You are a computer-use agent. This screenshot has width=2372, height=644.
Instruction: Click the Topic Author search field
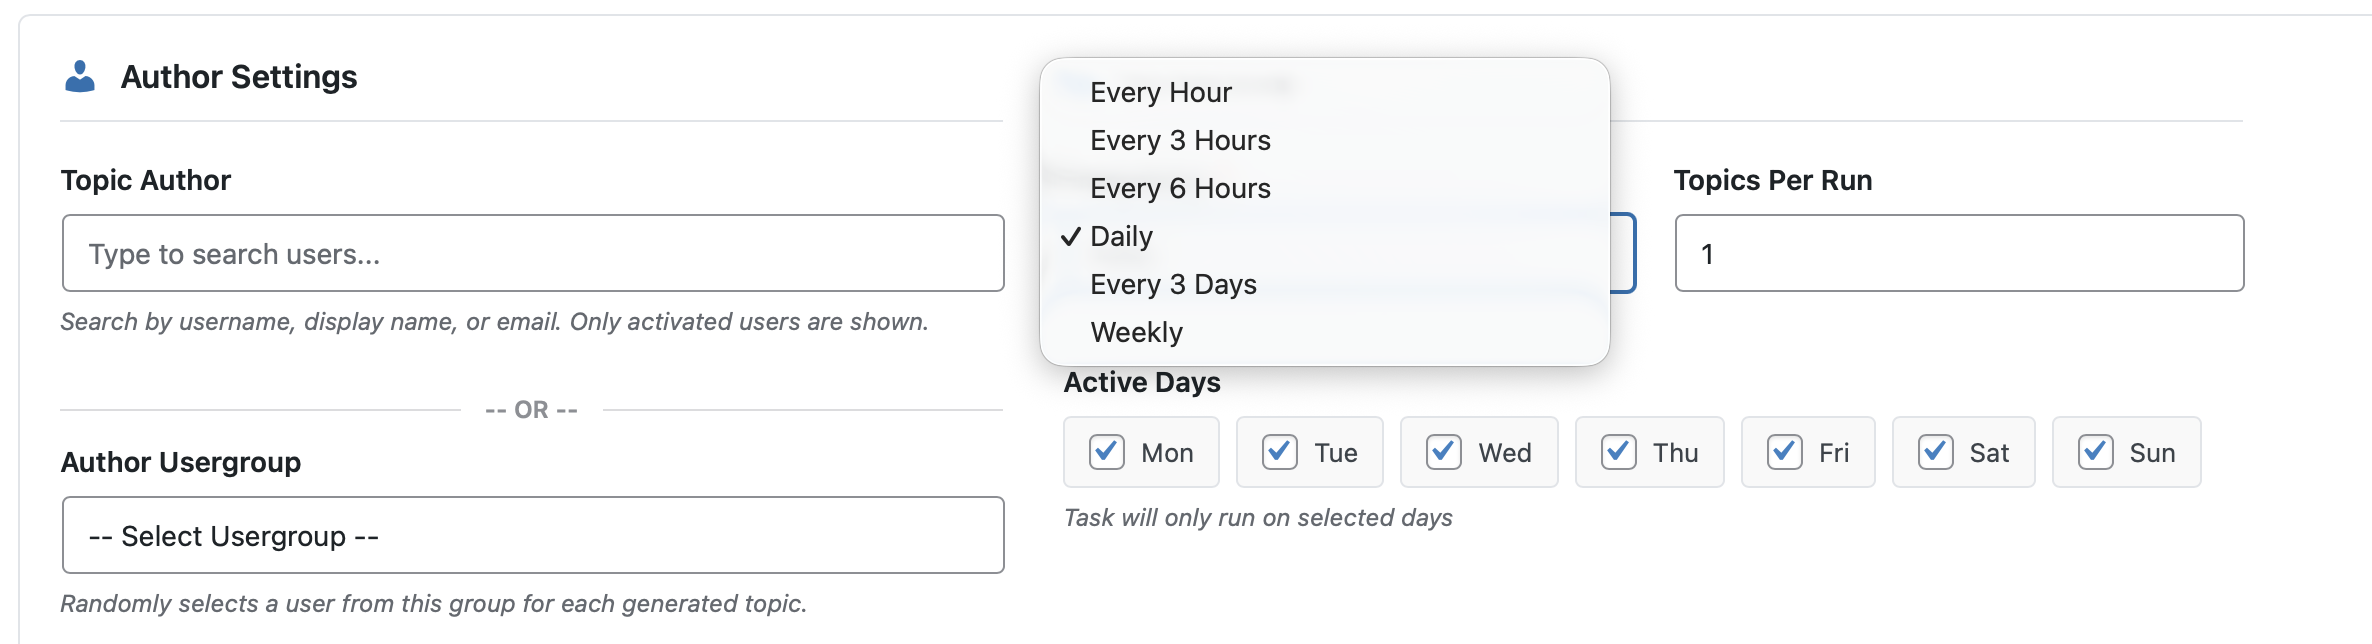click(533, 254)
